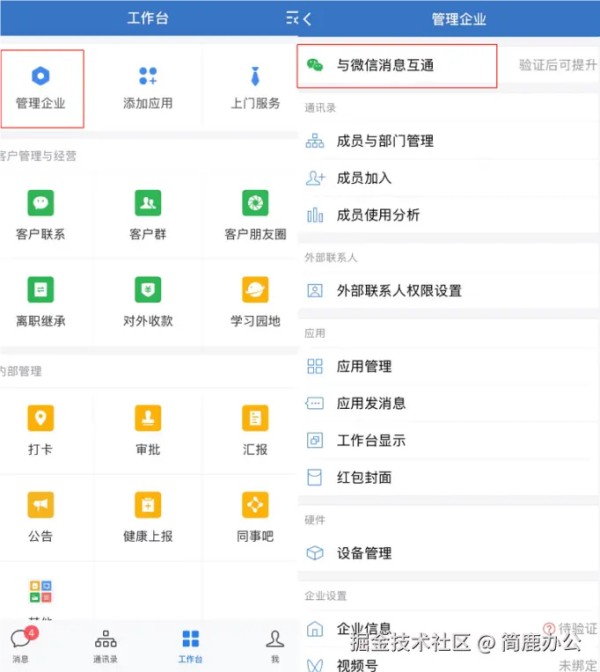600x672 pixels.
Task: Switch to the 消息 tab
Action: coord(21,645)
